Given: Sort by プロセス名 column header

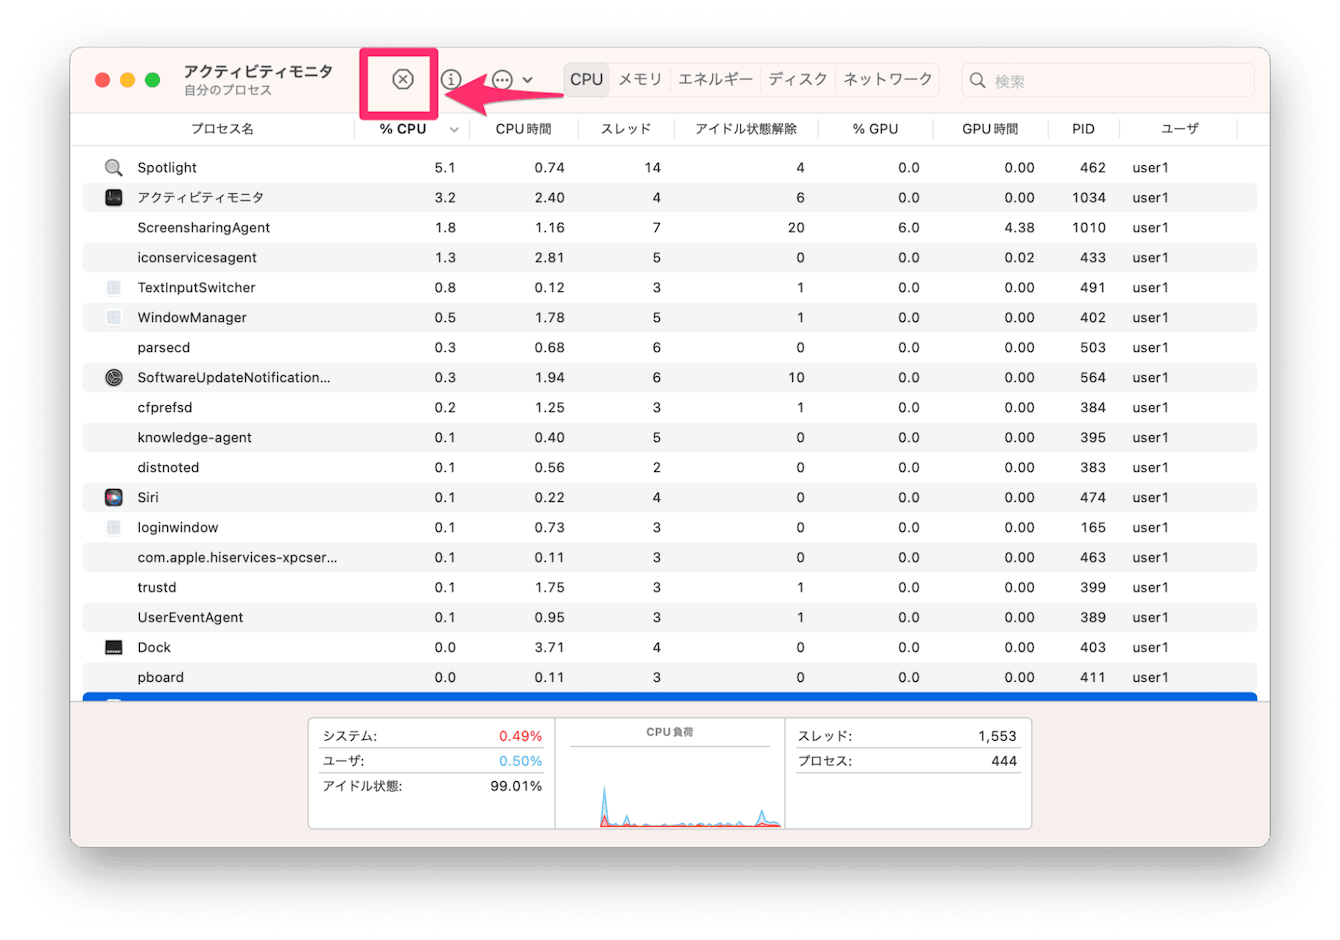Looking at the screenshot, I should tap(222, 129).
